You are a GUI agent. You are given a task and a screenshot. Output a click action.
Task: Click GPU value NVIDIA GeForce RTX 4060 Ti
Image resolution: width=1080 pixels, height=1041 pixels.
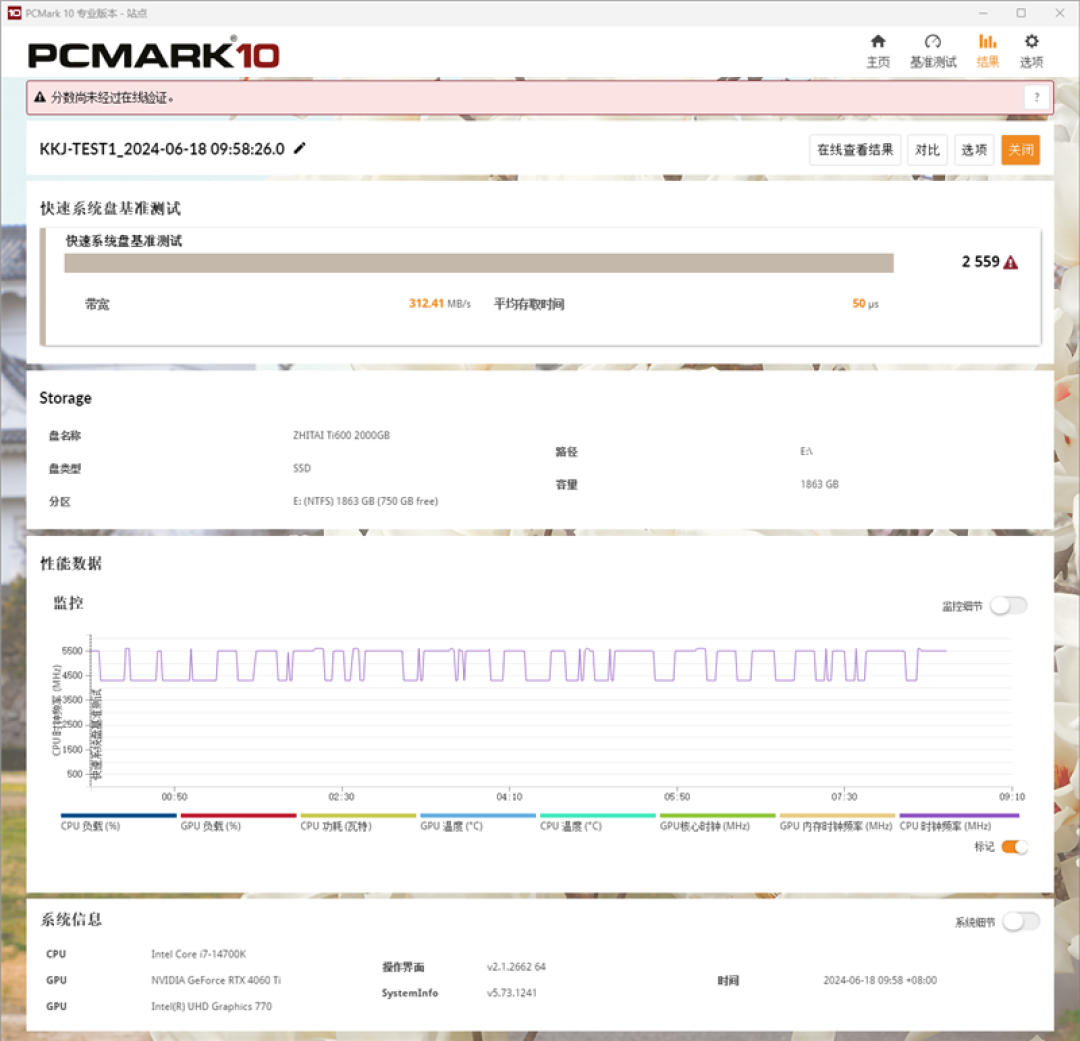click(x=216, y=980)
